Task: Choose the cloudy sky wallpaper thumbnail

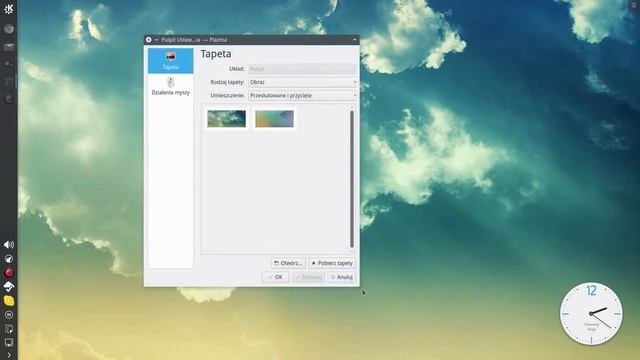Action: [x=227, y=119]
